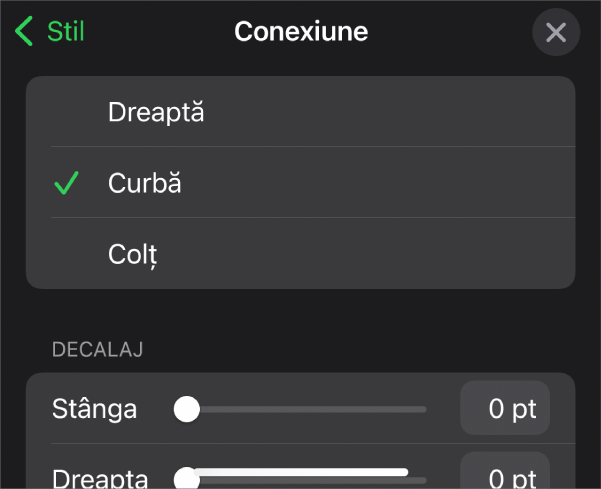Click empty space right of Dreaptă row
This screenshot has width=601, height=489.
(x=400, y=112)
